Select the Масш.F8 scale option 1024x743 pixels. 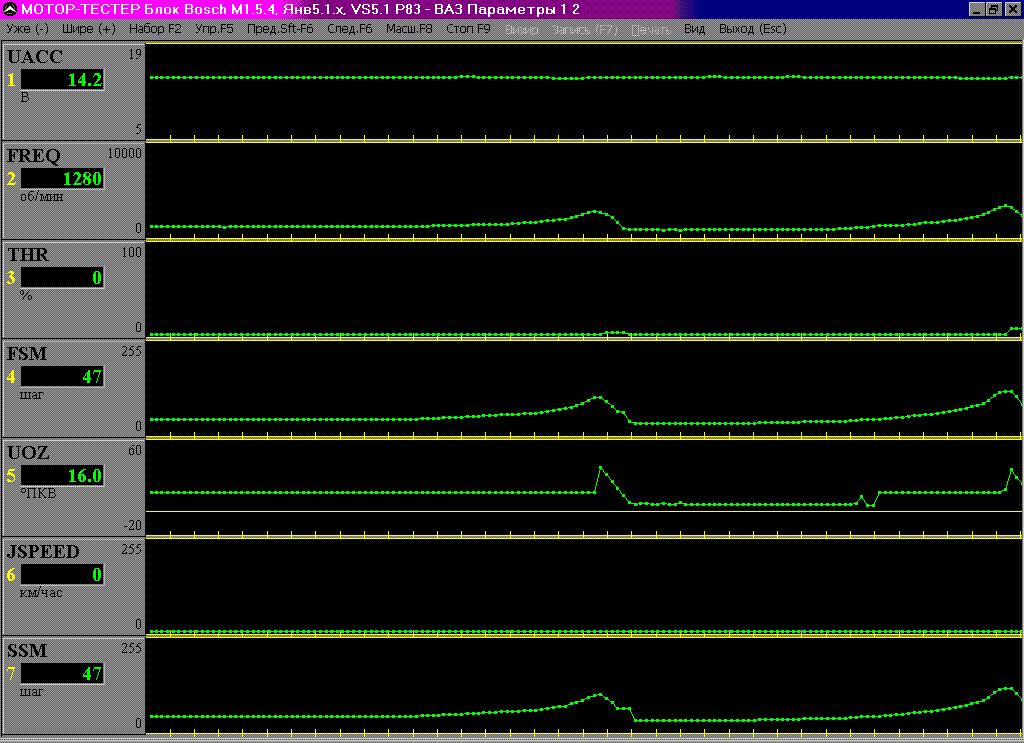click(409, 29)
